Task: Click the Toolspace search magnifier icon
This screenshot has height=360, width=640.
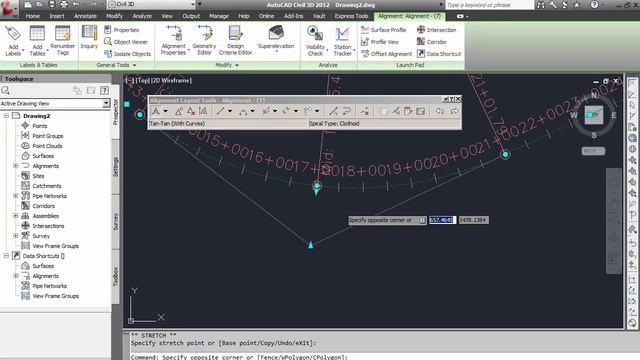Action: (5, 91)
